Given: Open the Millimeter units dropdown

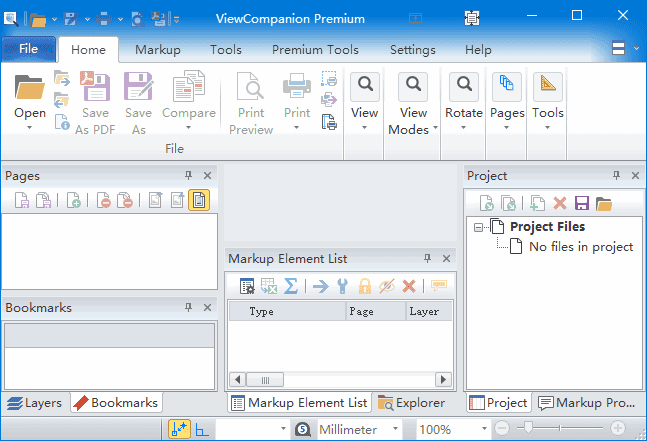Looking at the screenshot, I should tap(396, 429).
